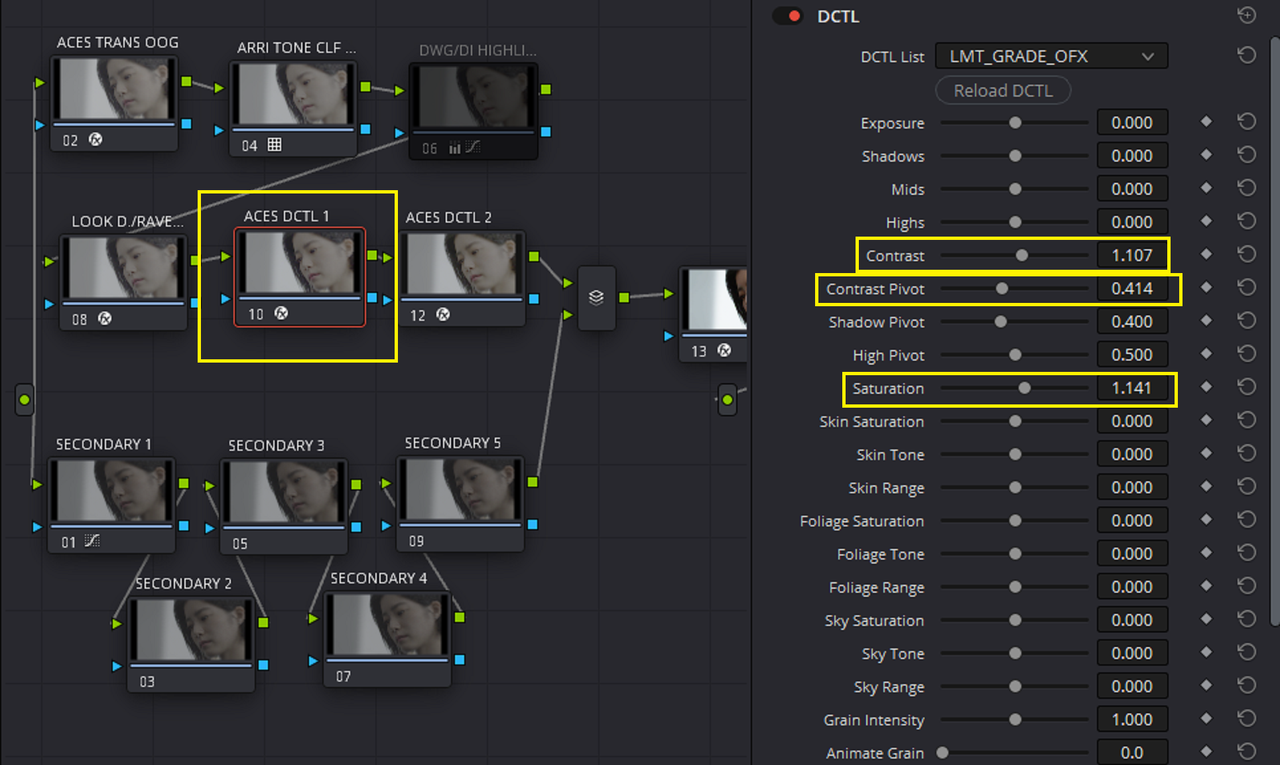Screen dimensions: 1280x765
Task: Click the Saturation slider handle
Action: (x=1024, y=388)
